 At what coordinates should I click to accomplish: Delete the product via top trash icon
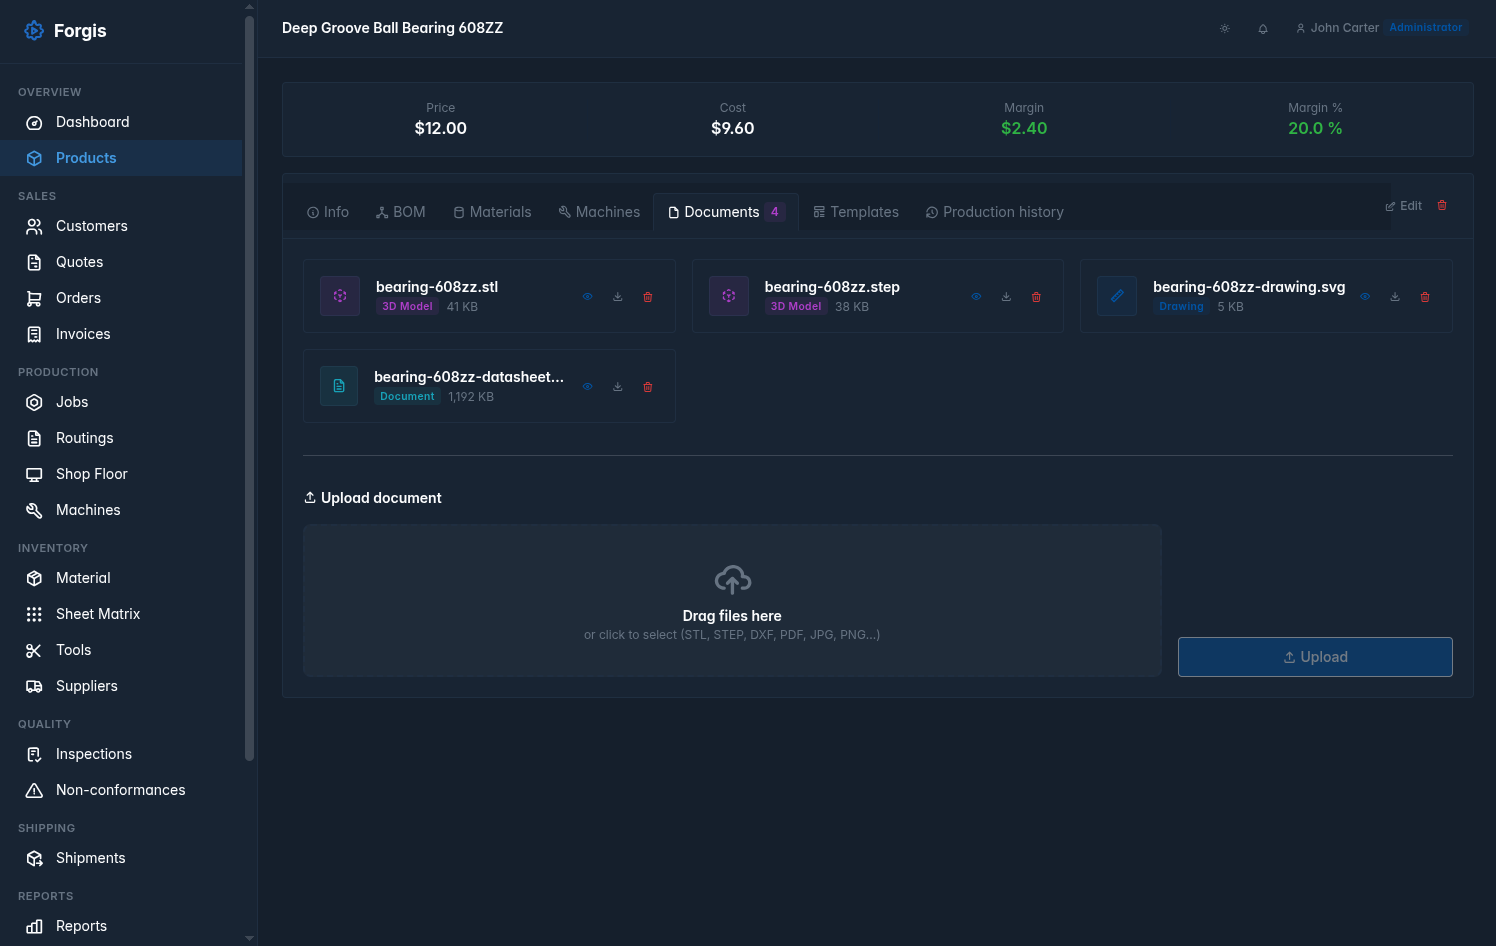click(1442, 205)
